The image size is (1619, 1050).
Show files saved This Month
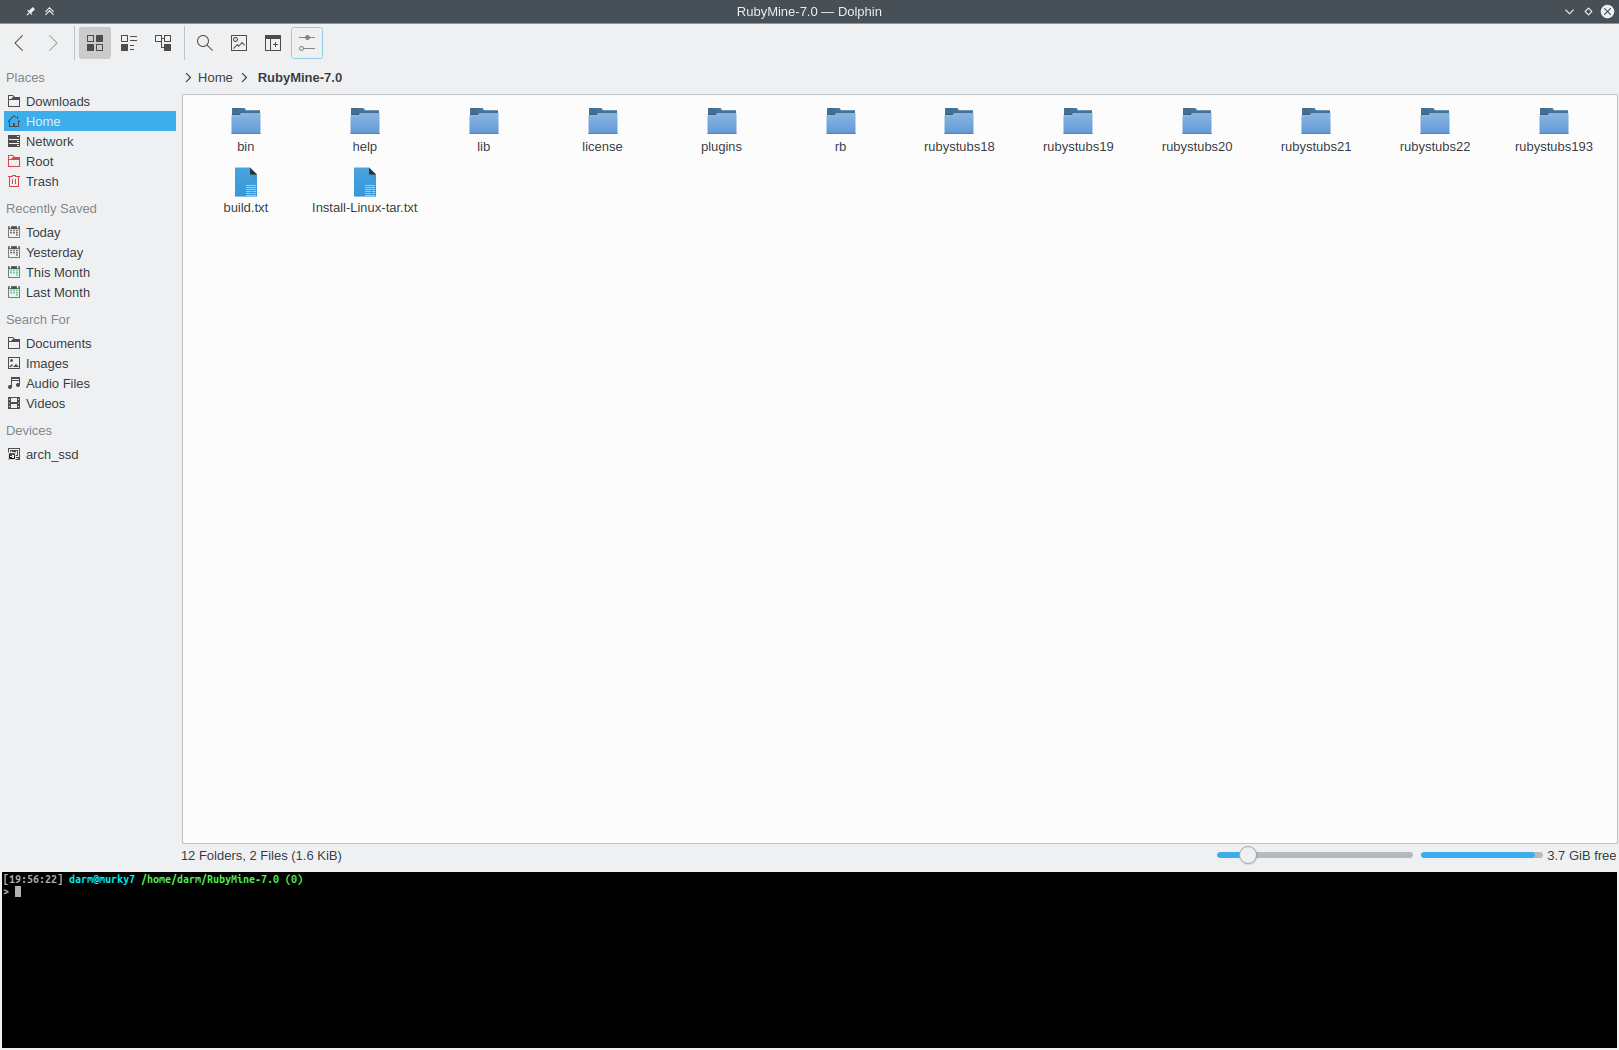pos(90,272)
